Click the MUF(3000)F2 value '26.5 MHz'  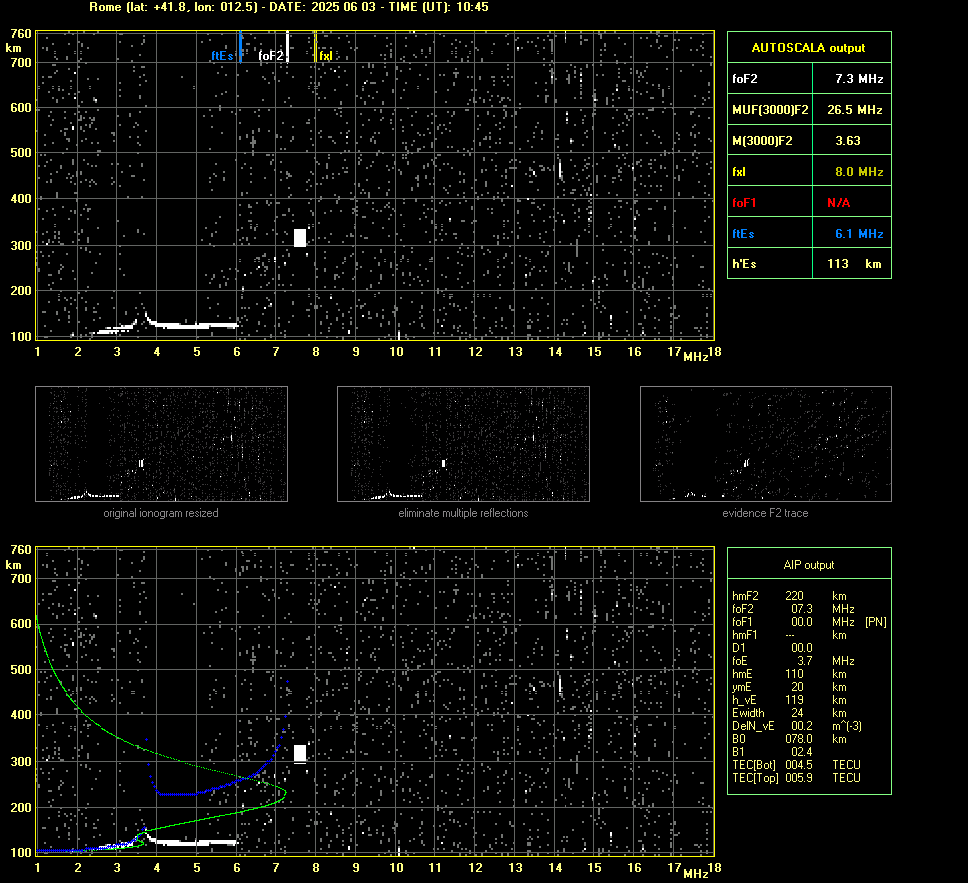tap(854, 110)
